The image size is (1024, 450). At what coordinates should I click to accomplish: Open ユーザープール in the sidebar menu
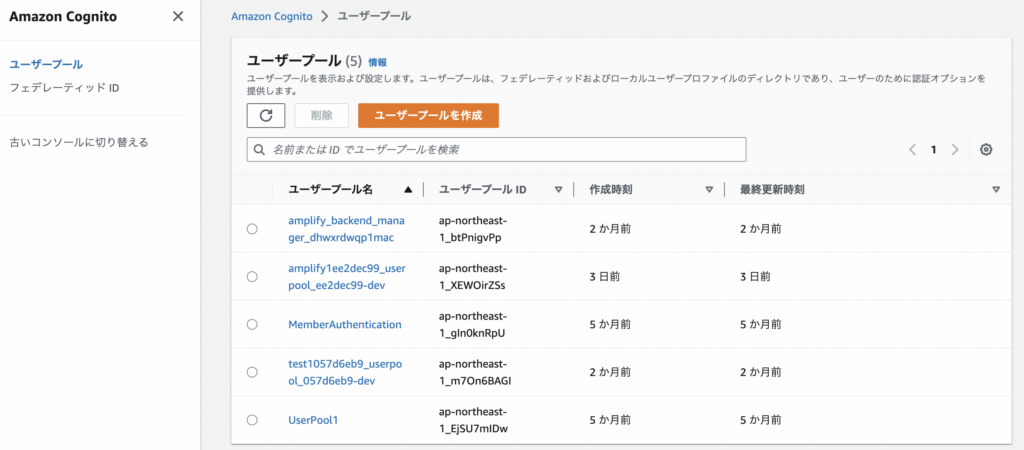coord(46,64)
